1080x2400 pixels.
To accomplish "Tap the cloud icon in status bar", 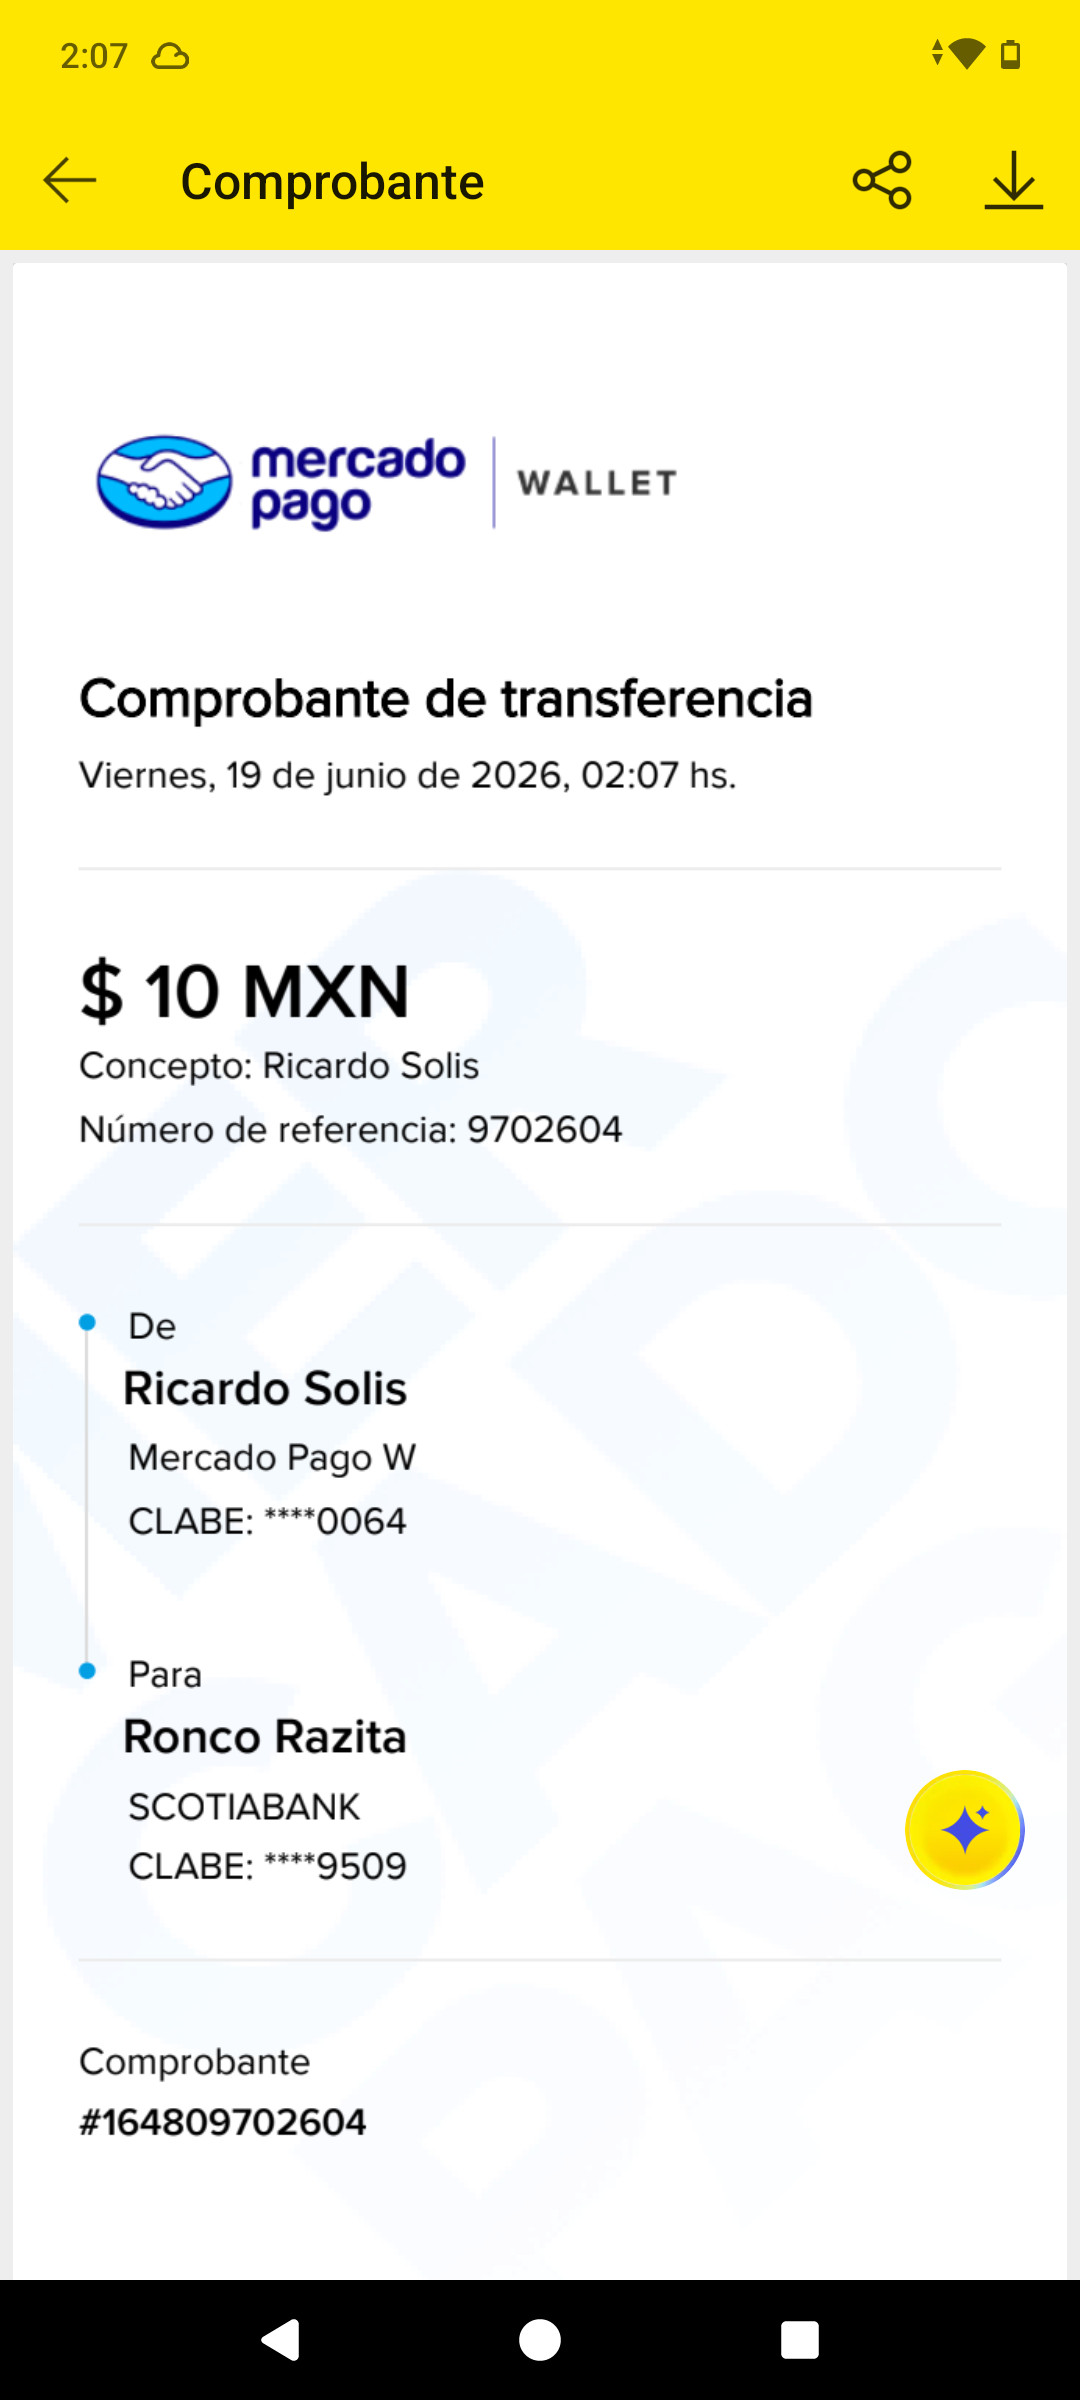I will coord(170,56).
